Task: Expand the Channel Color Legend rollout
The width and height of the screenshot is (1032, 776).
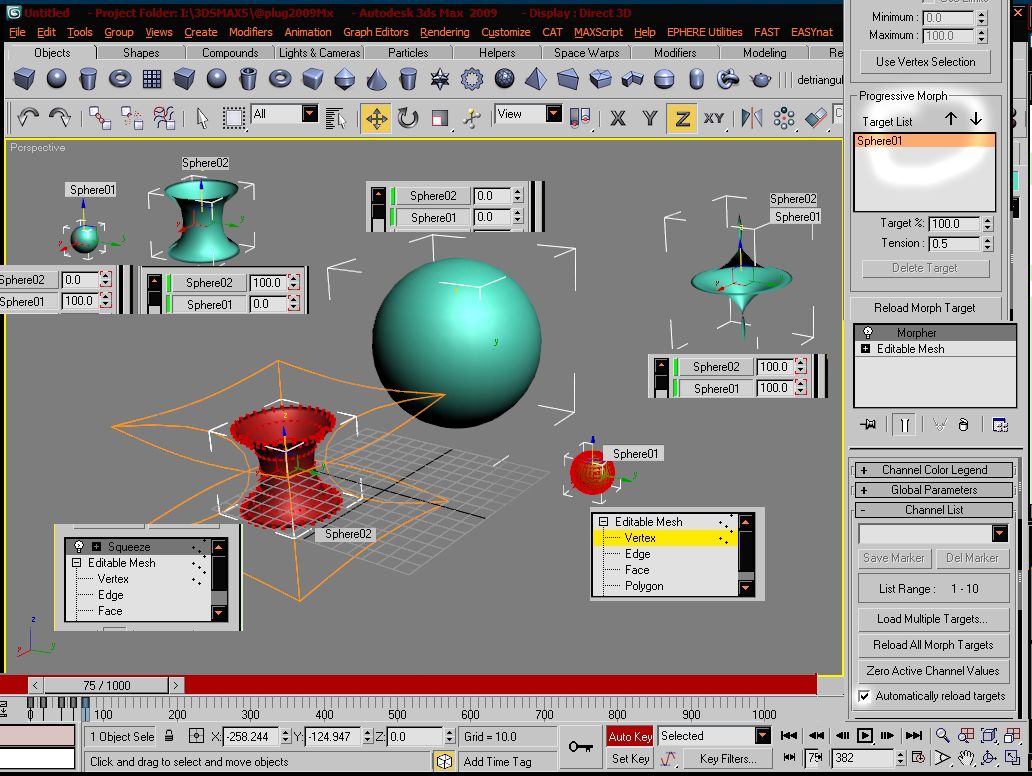Action: (x=933, y=470)
